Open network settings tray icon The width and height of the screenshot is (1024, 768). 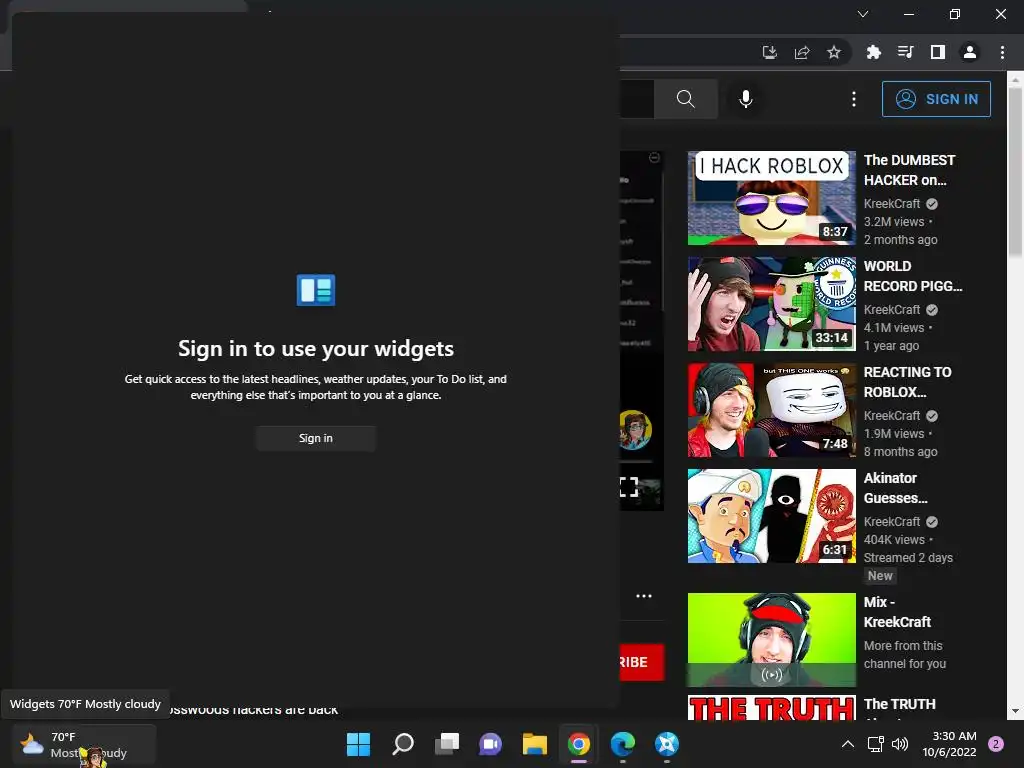click(875, 744)
